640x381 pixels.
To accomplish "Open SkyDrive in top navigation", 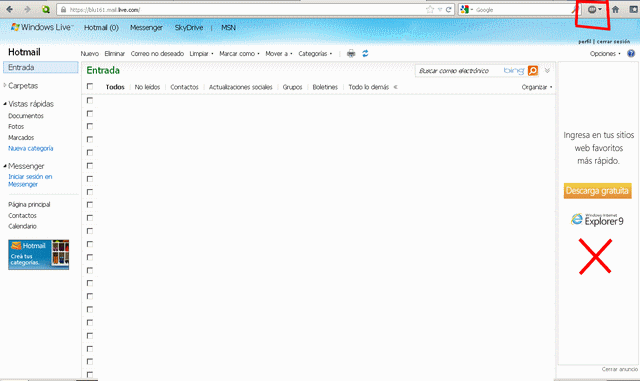I will [x=189, y=27].
